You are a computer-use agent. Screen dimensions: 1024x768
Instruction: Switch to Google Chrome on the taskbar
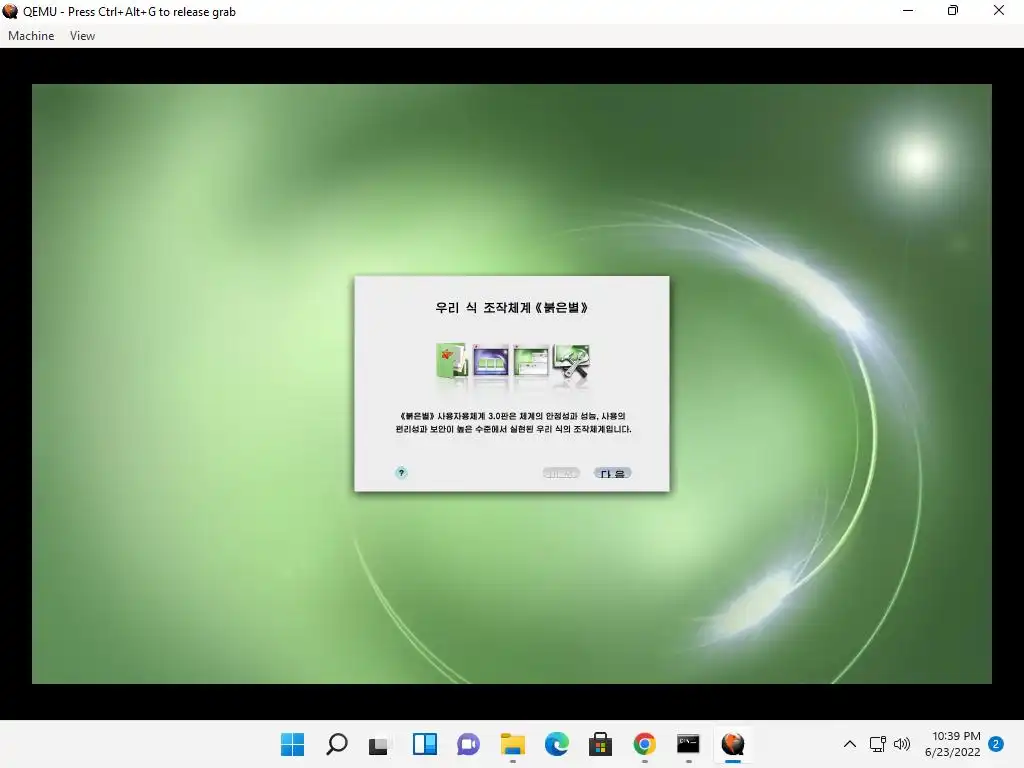pos(645,744)
